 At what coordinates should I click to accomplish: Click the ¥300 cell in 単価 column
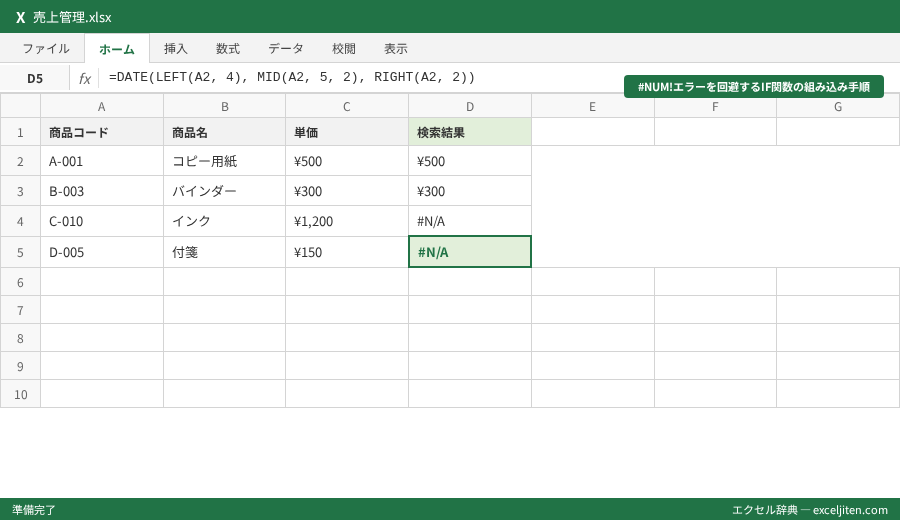coord(347,191)
